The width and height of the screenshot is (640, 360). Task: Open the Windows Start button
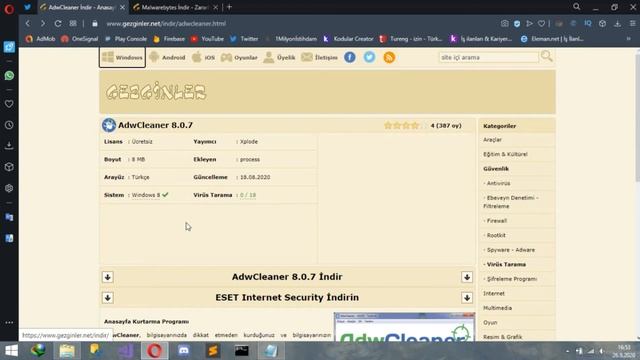point(11,351)
